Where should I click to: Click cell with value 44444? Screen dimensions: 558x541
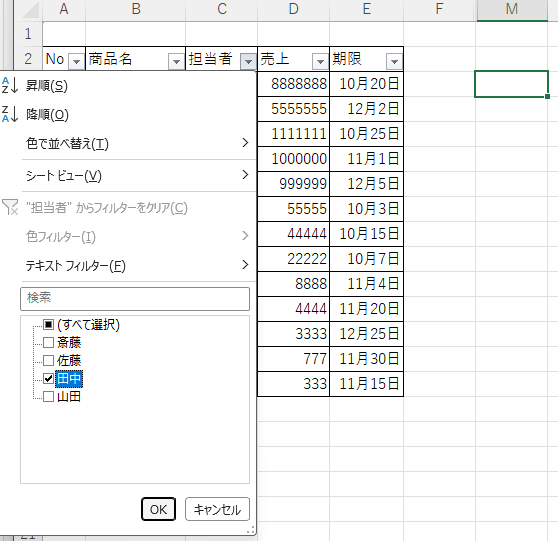coord(293,234)
